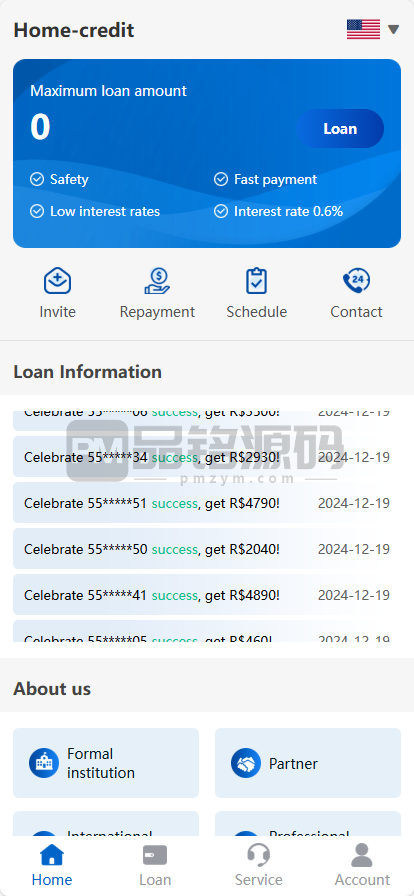Open the Repayment hand-with-coin icon
414x896 pixels.
(157, 281)
